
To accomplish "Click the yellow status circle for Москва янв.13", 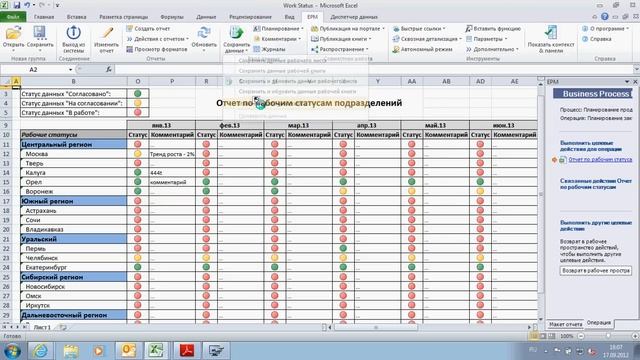I will 138,153.
